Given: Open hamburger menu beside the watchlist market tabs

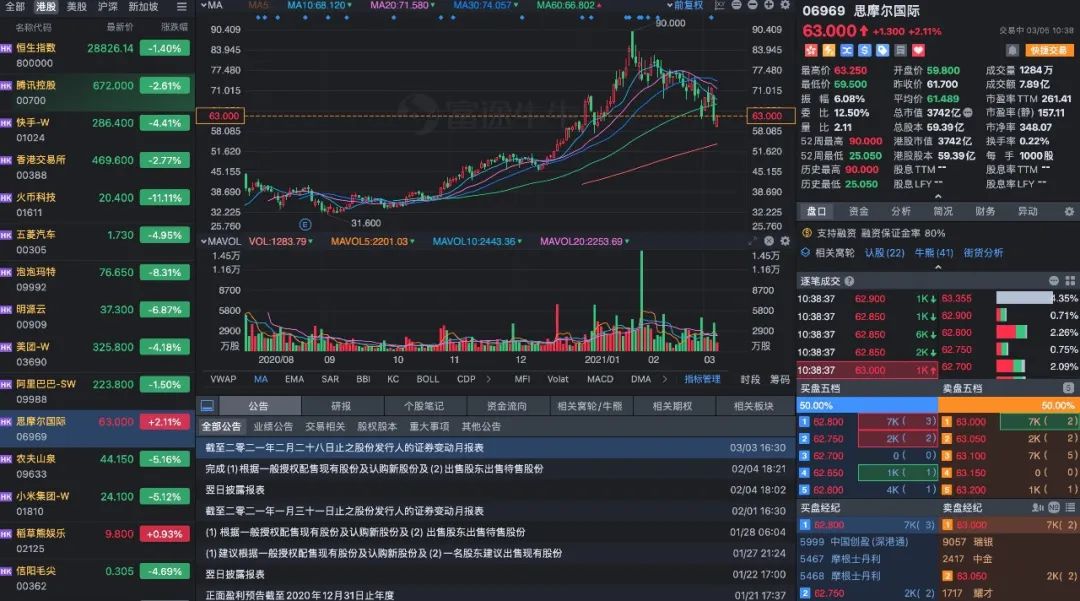Looking at the screenshot, I should (181, 7).
